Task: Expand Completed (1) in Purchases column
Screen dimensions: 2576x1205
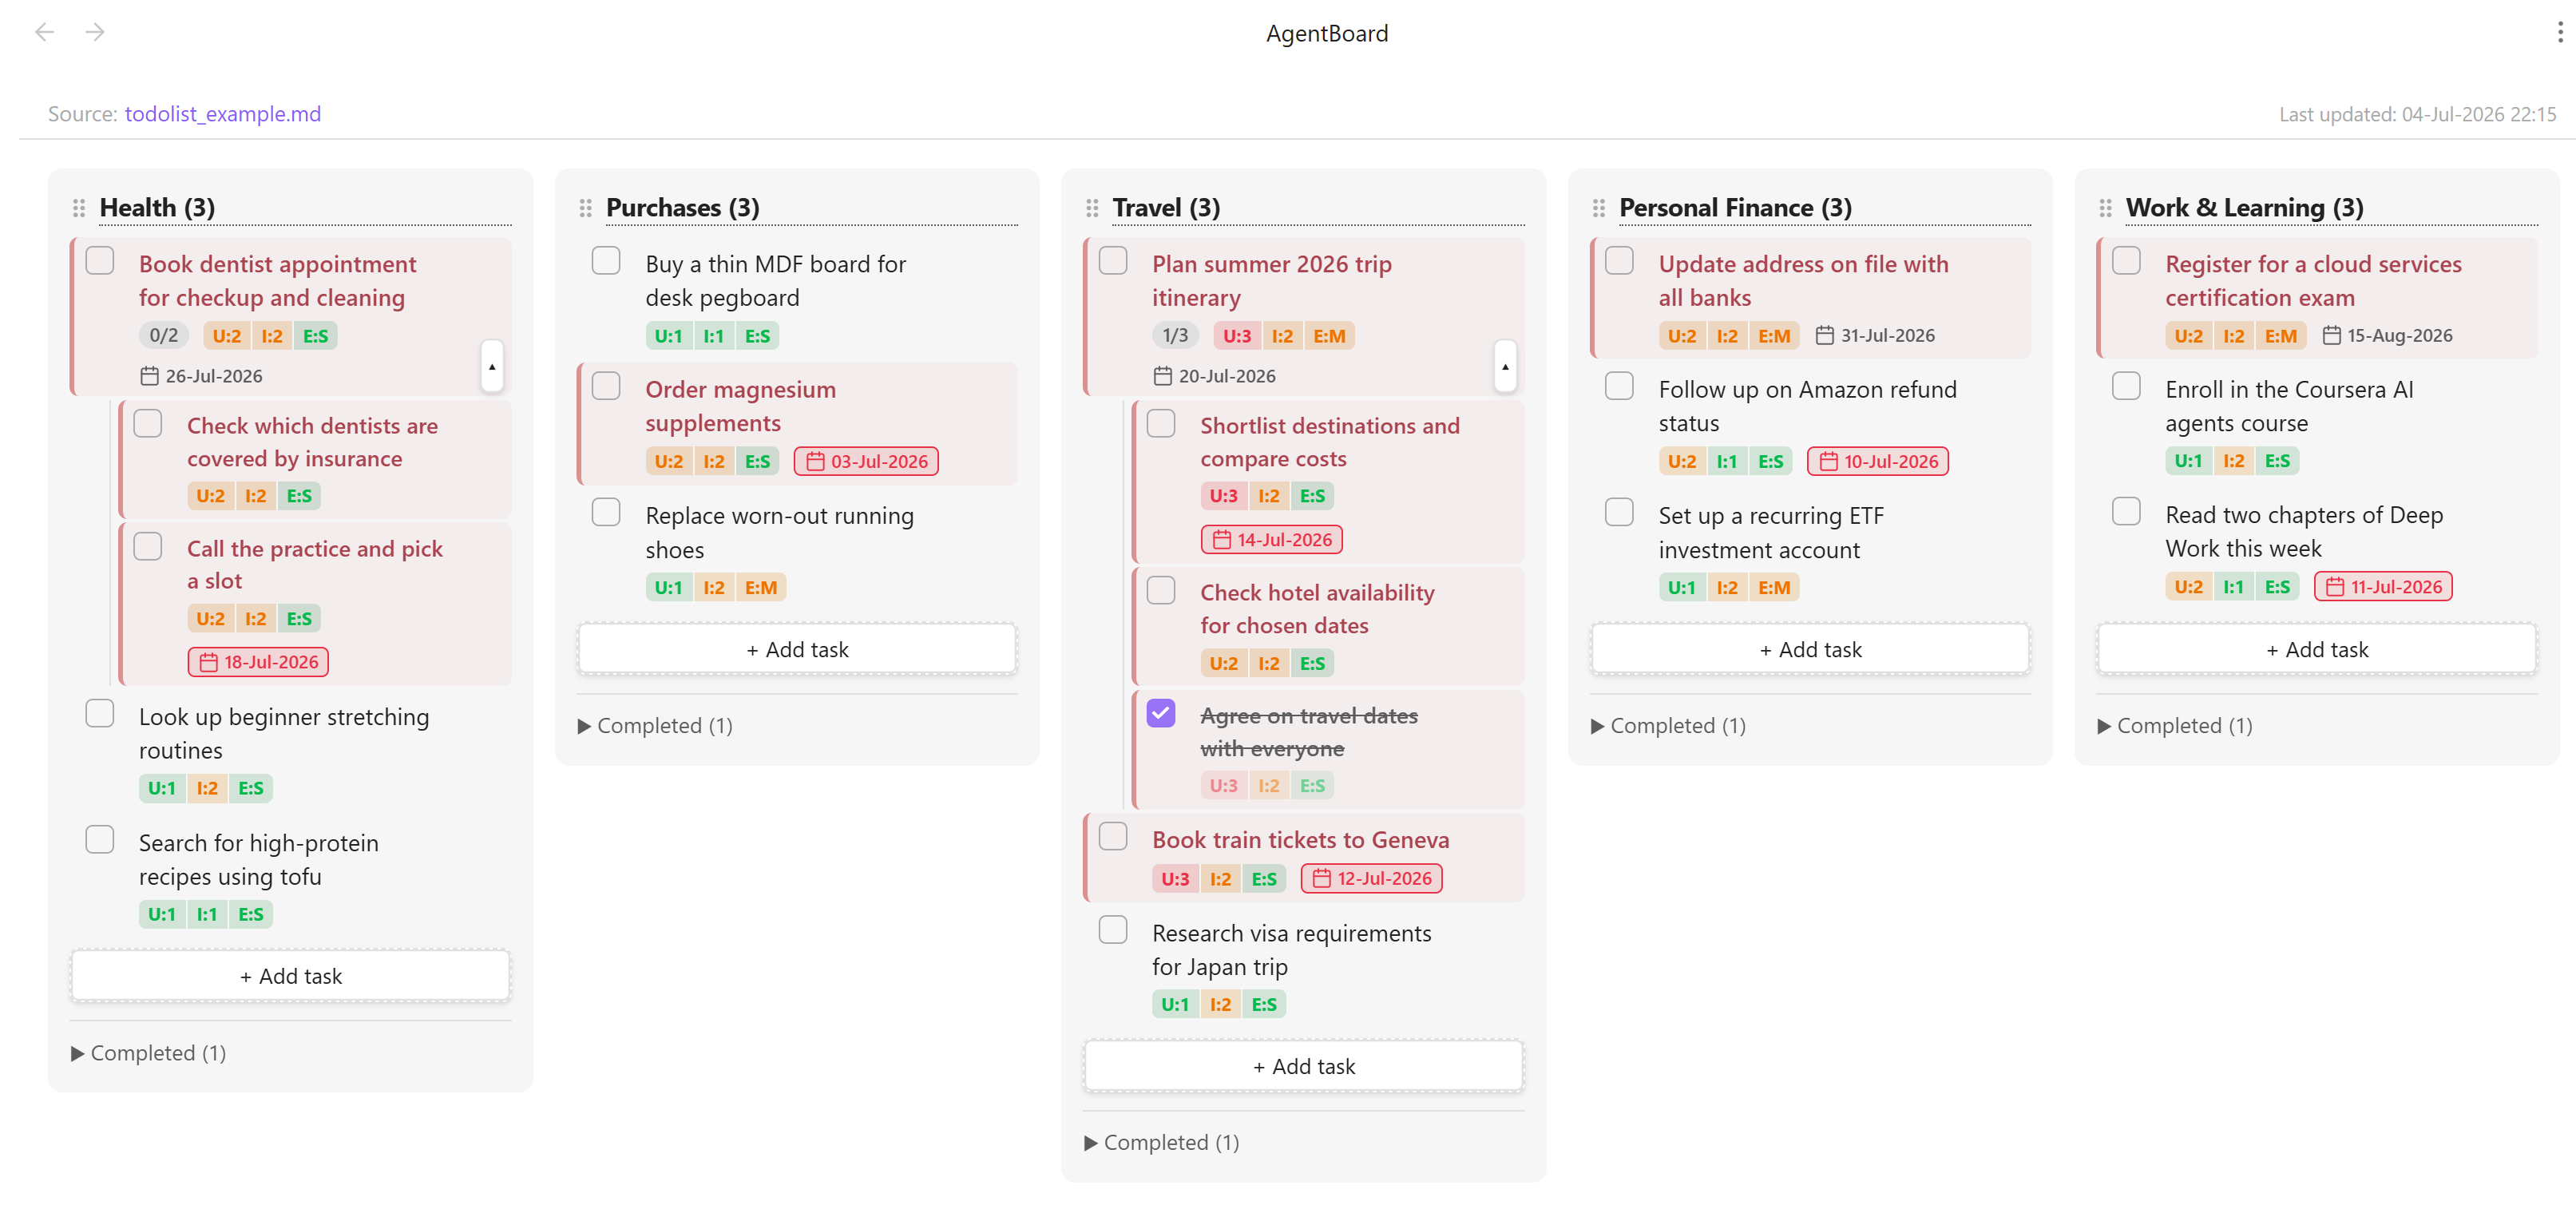Action: point(655,726)
